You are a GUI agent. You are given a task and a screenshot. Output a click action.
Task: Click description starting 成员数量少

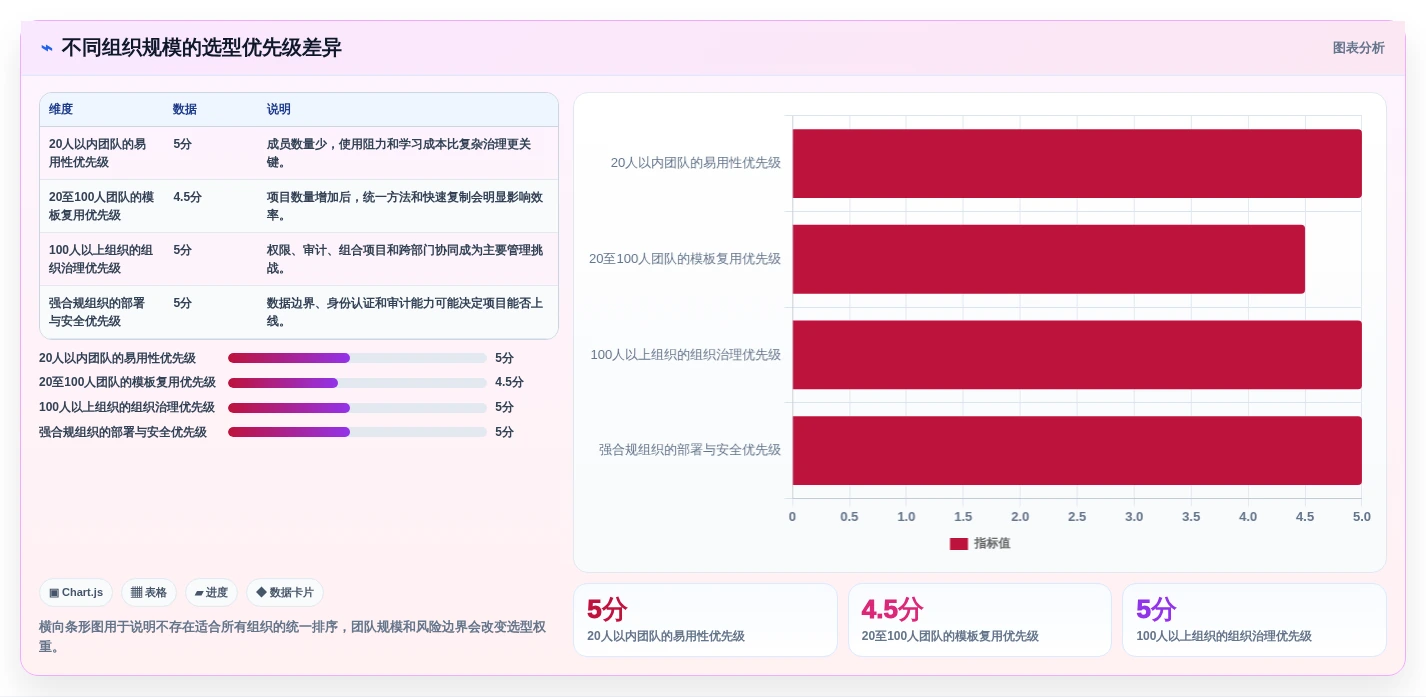click(x=405, y=153)
